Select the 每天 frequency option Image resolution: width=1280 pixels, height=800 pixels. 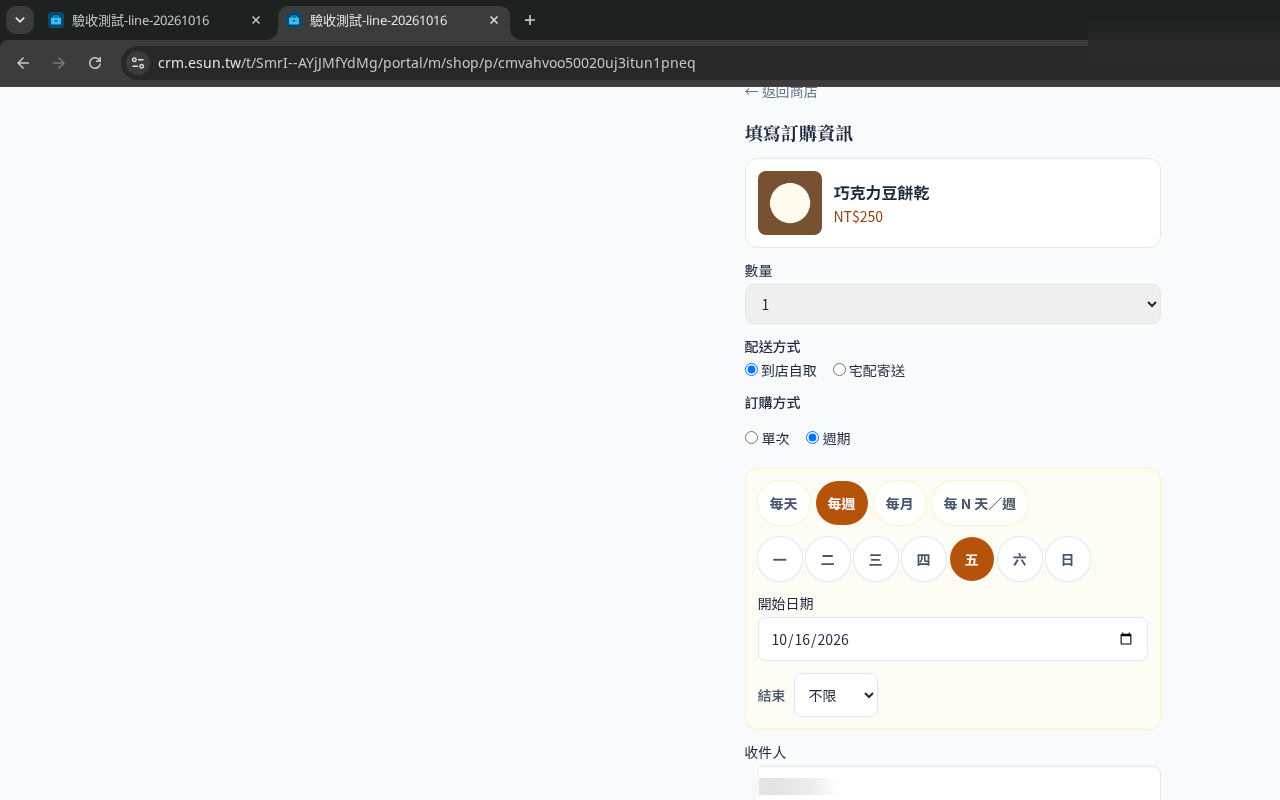[784, 503]
